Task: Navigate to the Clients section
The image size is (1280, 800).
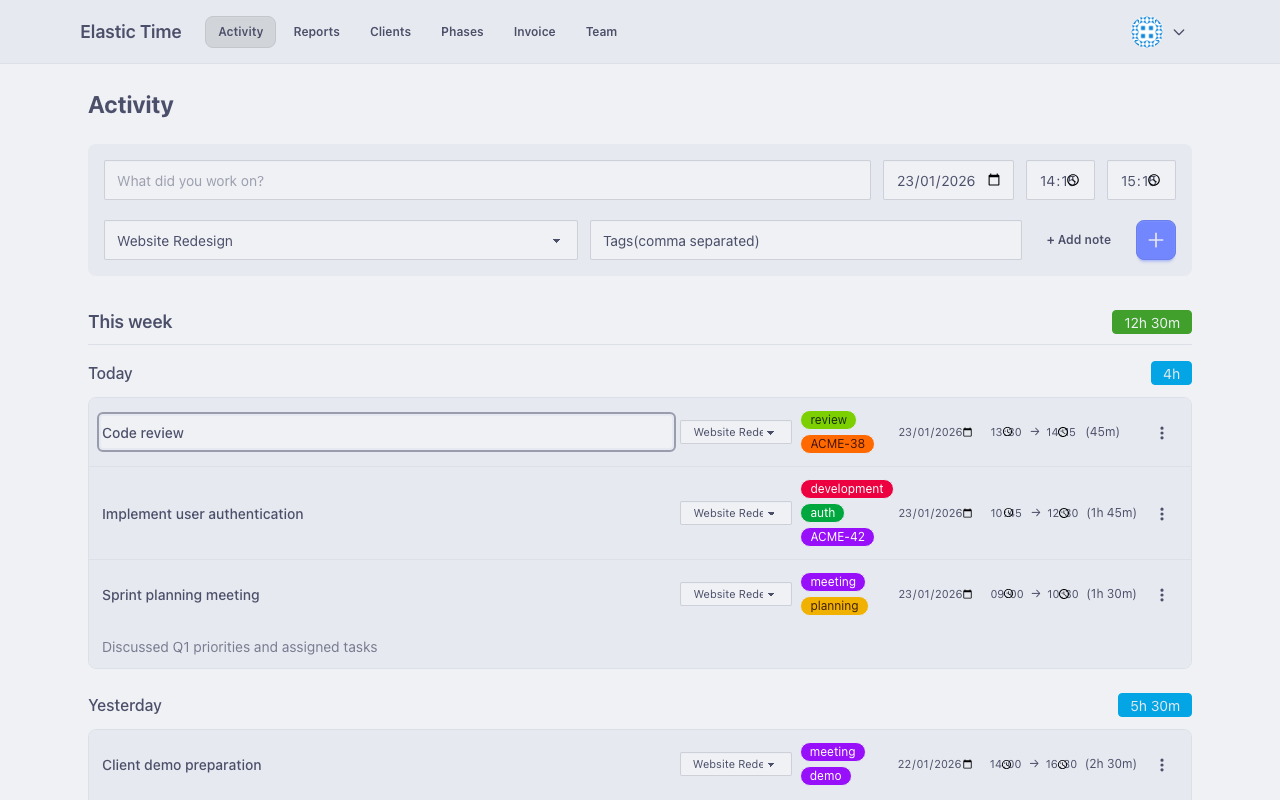Action: (390, 31)
